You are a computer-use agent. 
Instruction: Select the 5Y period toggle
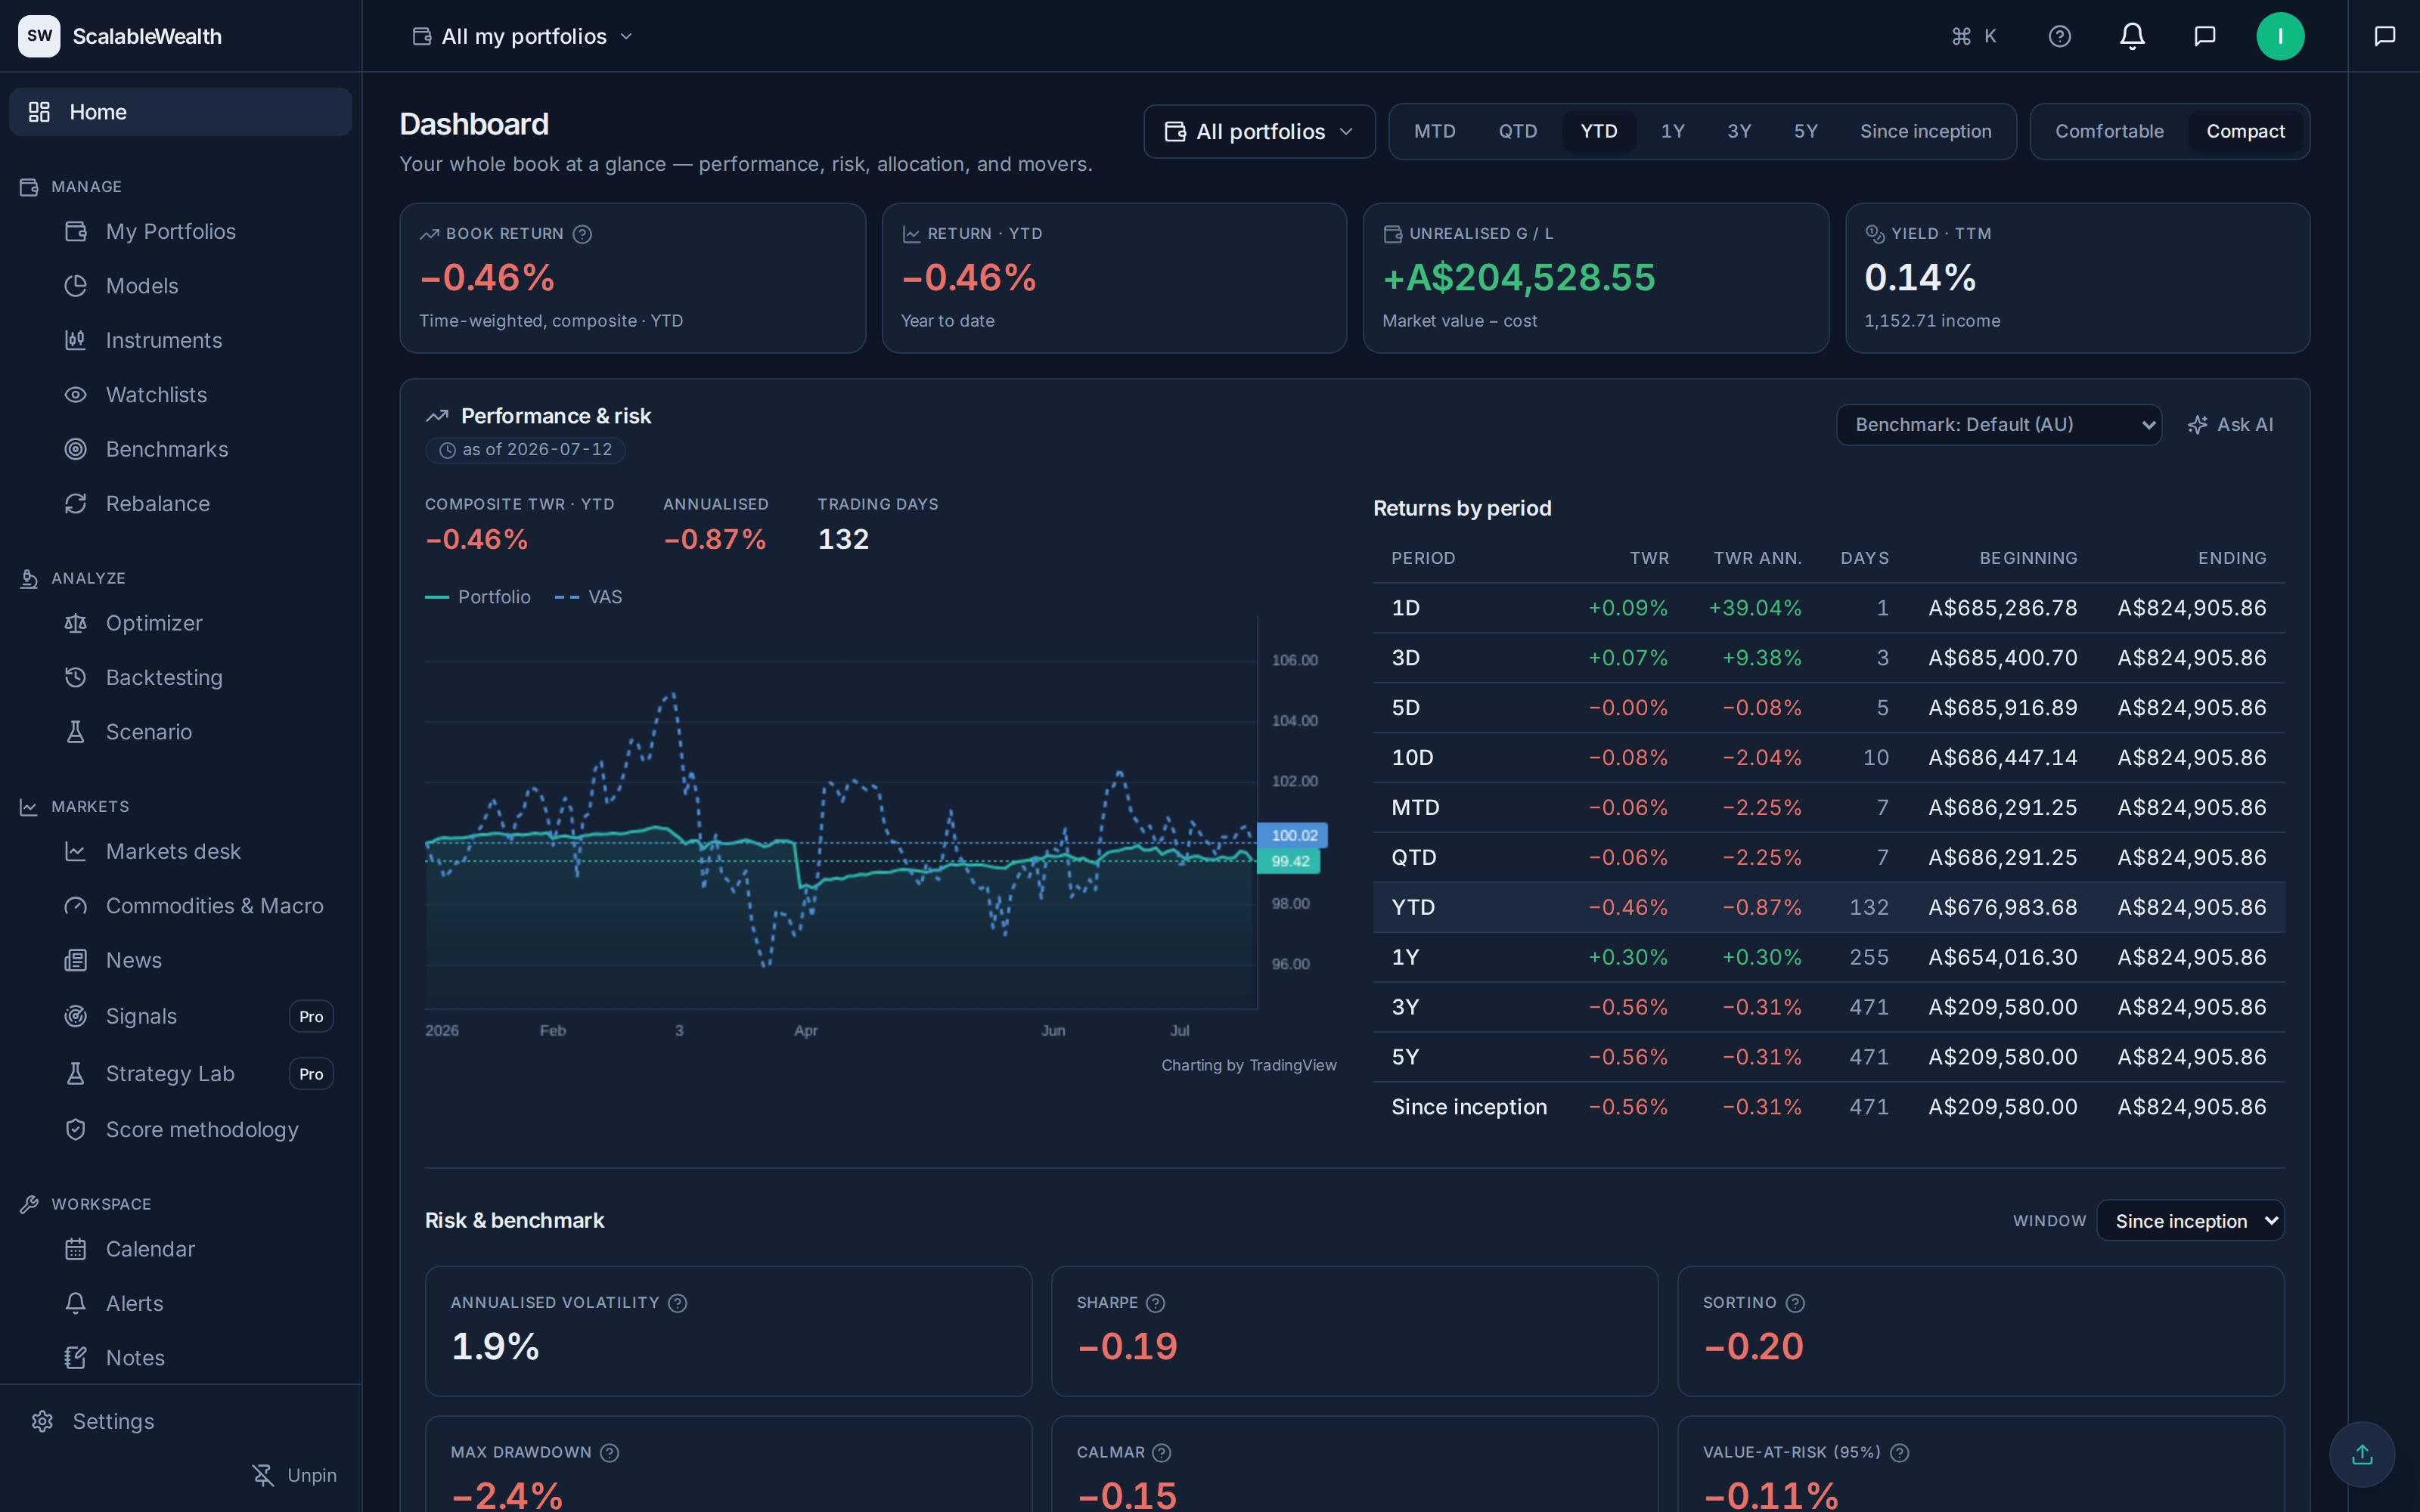pyautogui.click(x=1805, y=131)
